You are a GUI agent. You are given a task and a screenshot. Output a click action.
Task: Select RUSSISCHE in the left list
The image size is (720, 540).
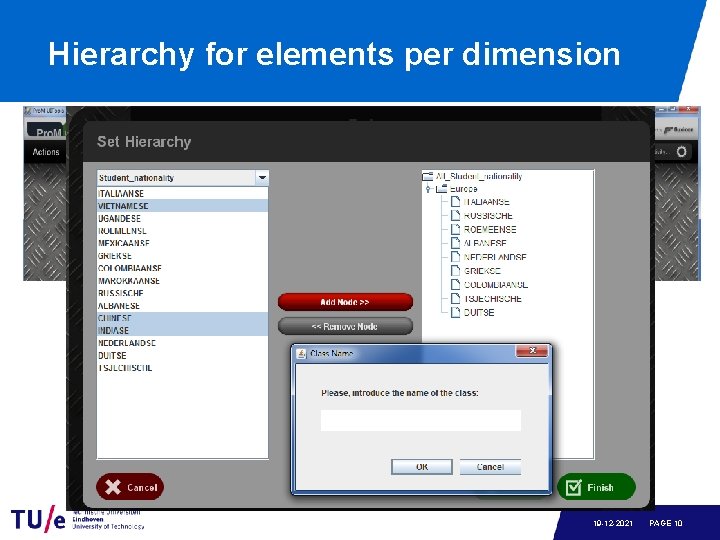(182, 293)
